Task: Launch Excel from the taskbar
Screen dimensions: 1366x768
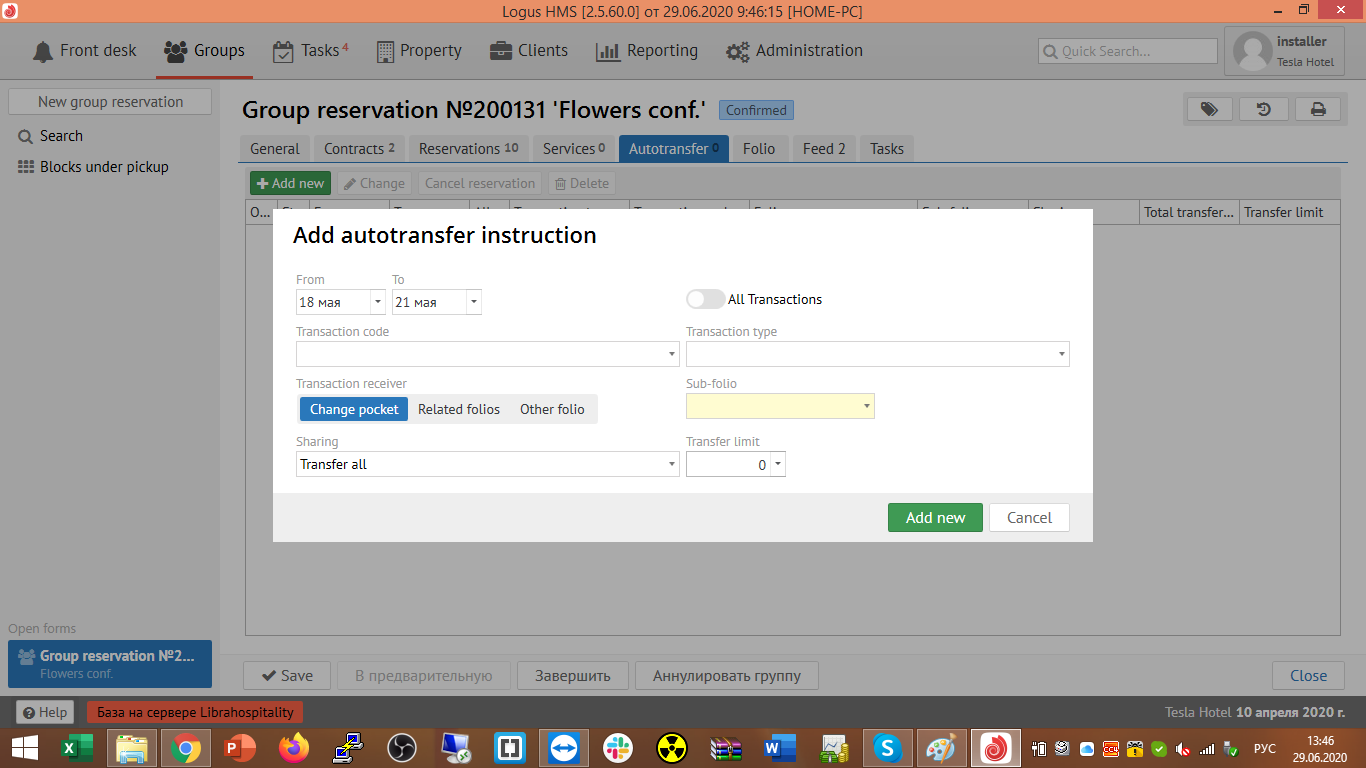Action: [77, 747]
